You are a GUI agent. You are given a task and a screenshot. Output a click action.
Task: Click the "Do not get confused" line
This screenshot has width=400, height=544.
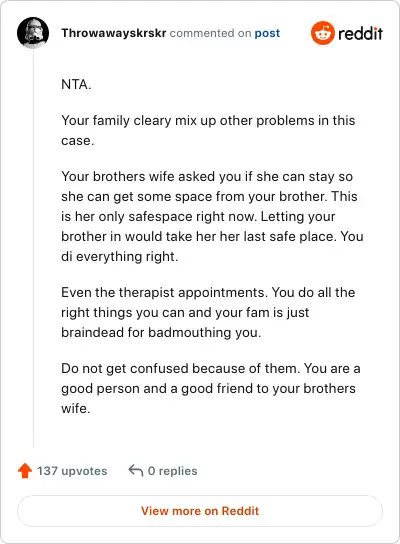point(211,368)
